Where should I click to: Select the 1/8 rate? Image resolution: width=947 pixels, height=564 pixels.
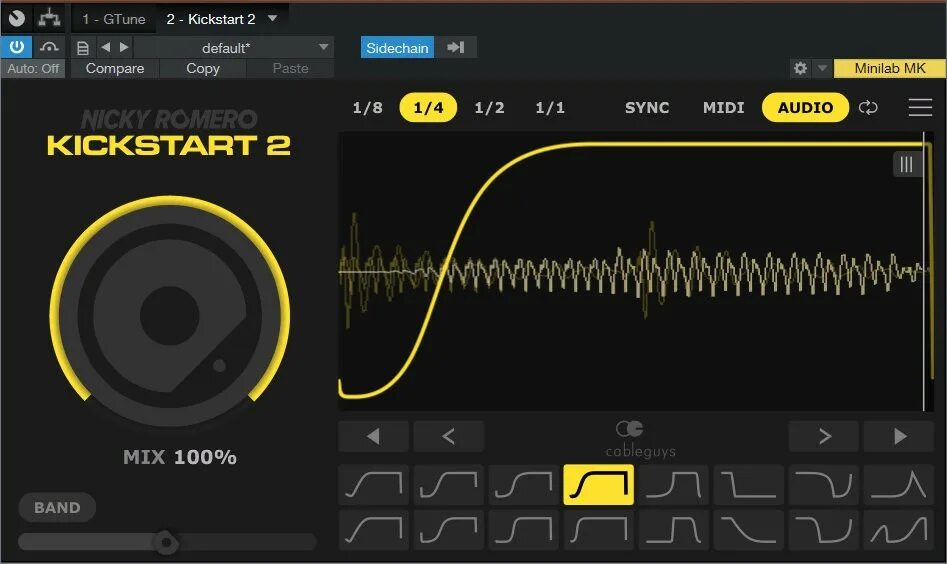(367, 107)
